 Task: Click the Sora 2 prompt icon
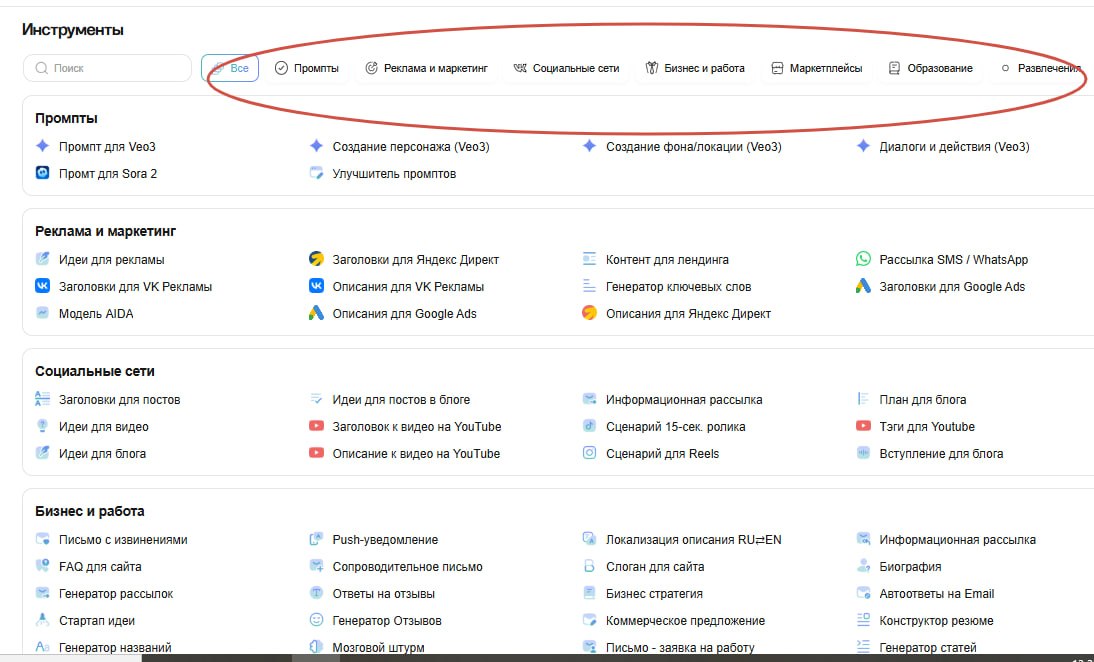[43, 173]
